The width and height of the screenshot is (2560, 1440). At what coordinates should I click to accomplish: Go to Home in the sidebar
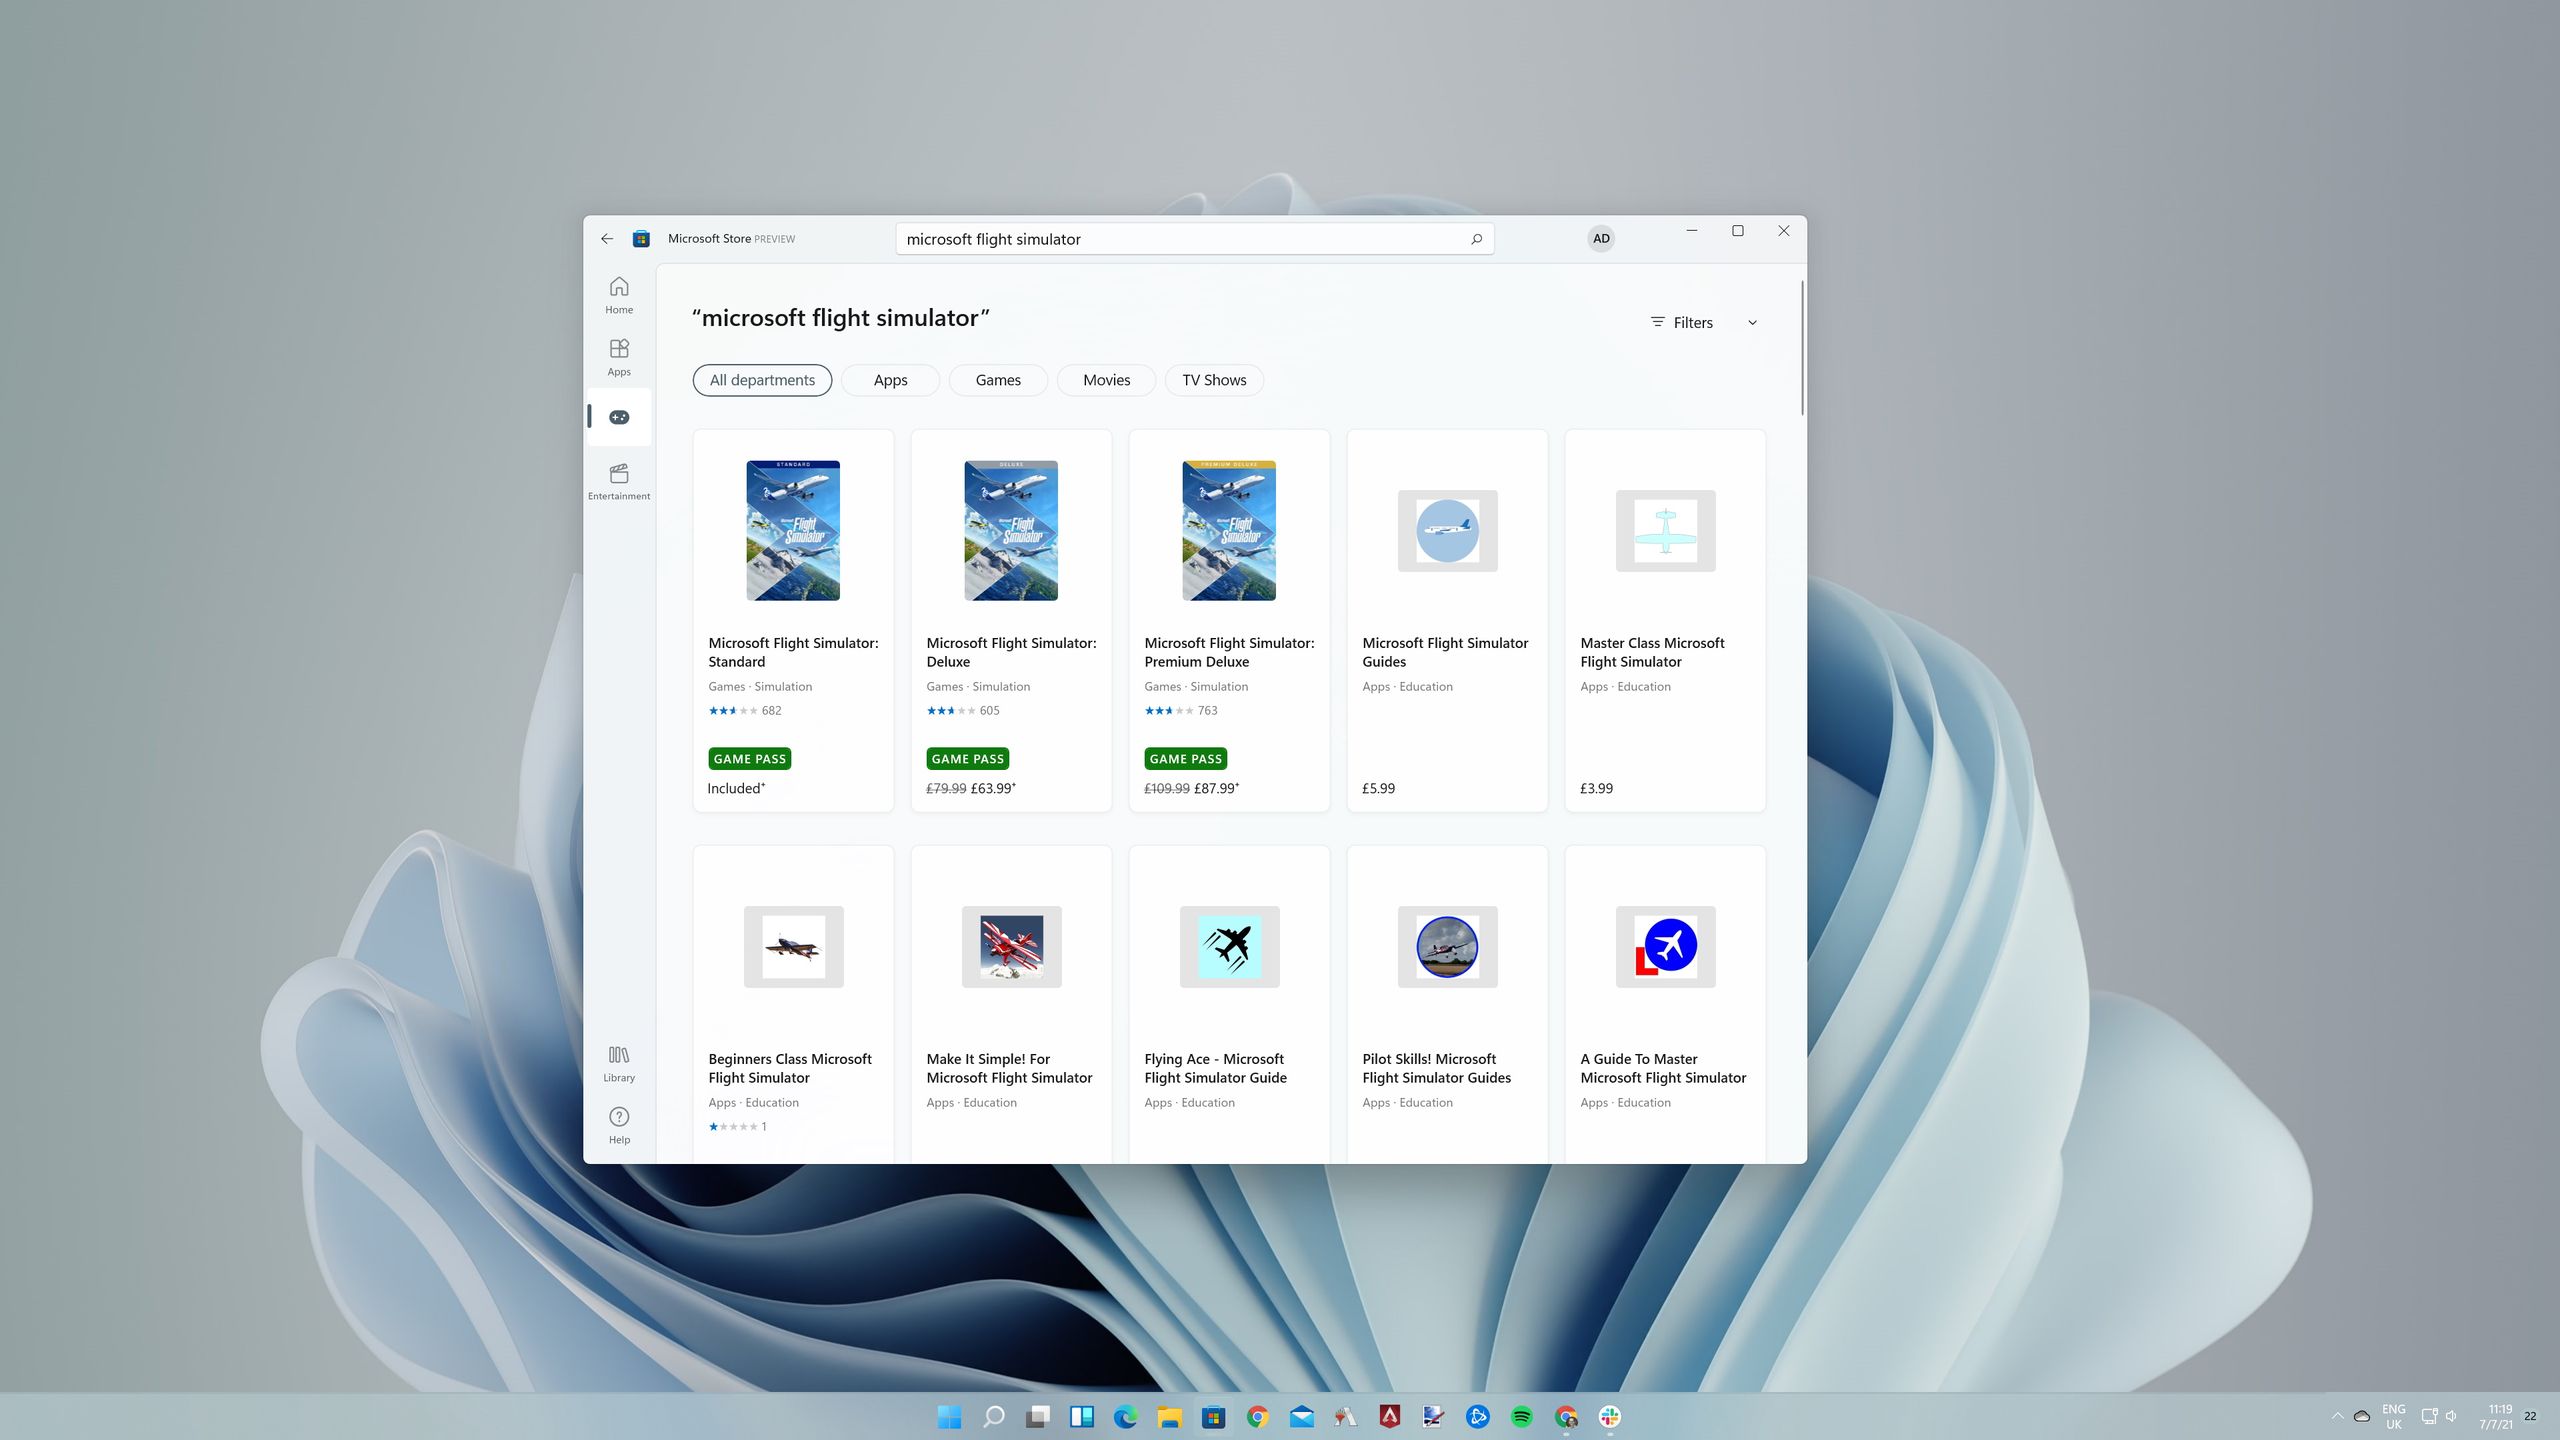[x=619, y=294]
